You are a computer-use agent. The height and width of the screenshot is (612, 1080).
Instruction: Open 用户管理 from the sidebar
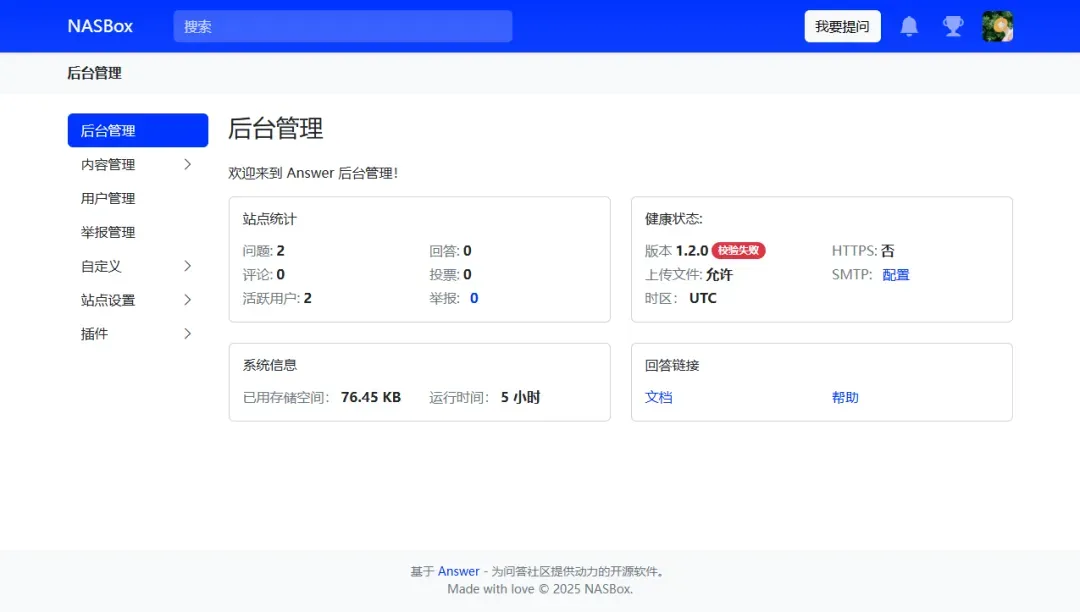tap(108, 199)
